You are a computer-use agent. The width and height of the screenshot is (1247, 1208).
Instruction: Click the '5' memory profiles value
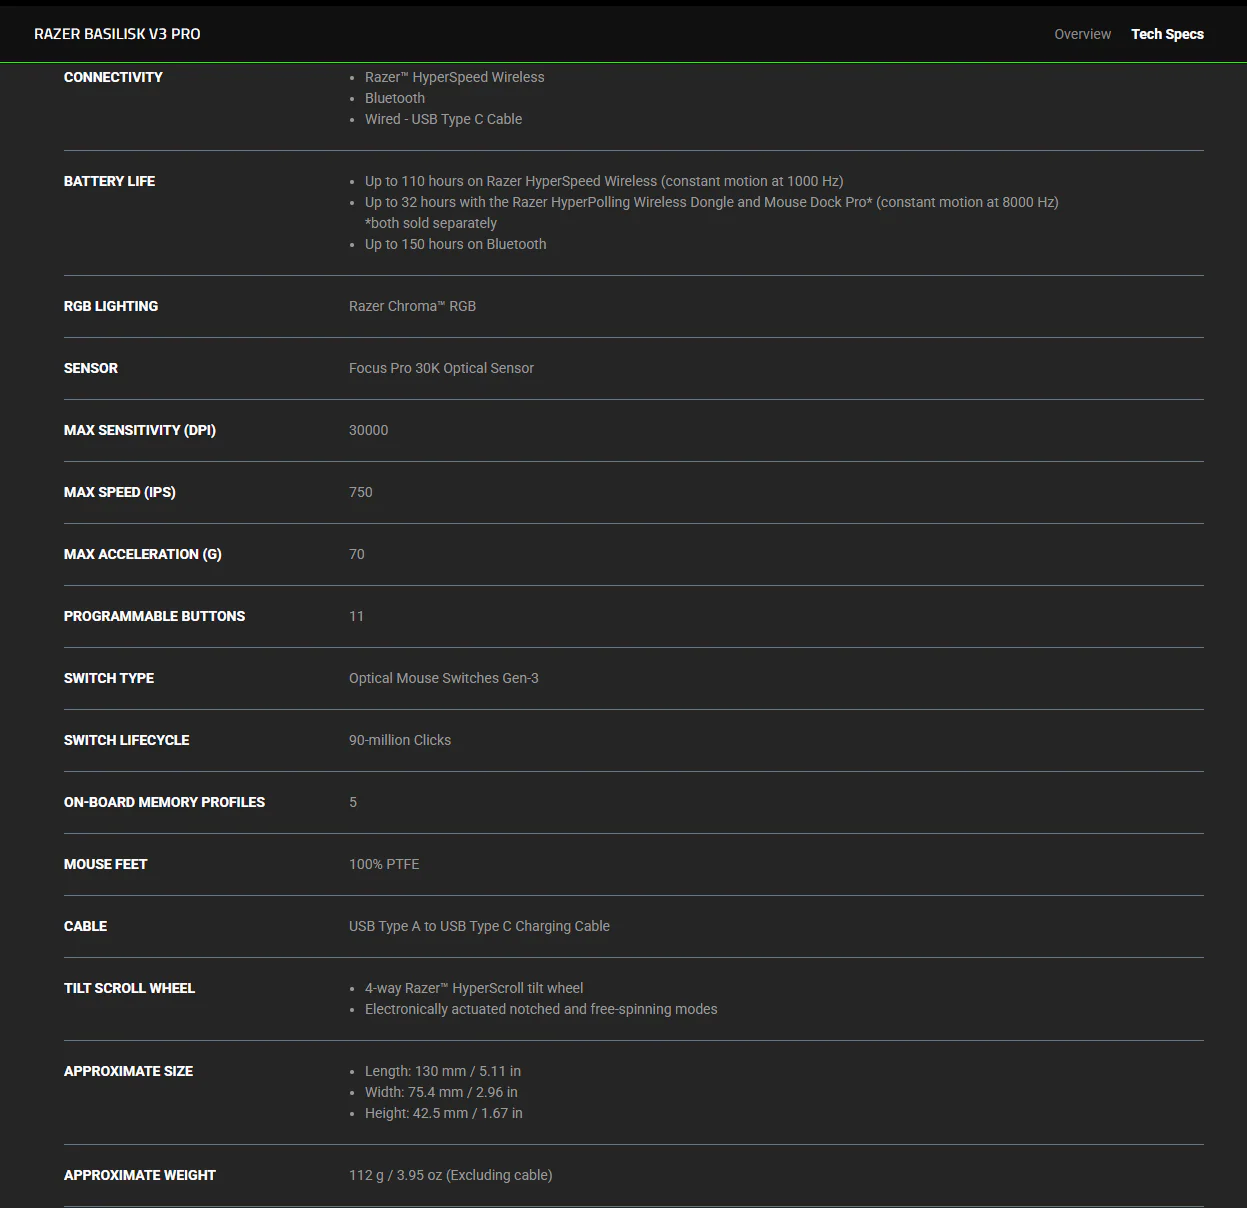(x=353, y=802)
